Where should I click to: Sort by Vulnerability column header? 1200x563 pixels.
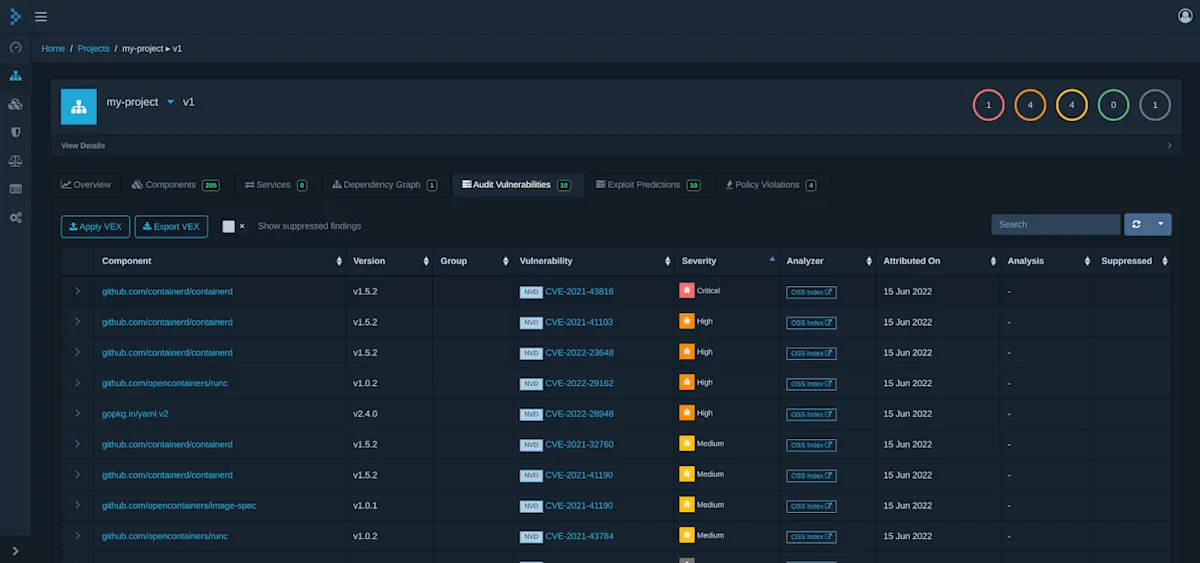[593, 261]
